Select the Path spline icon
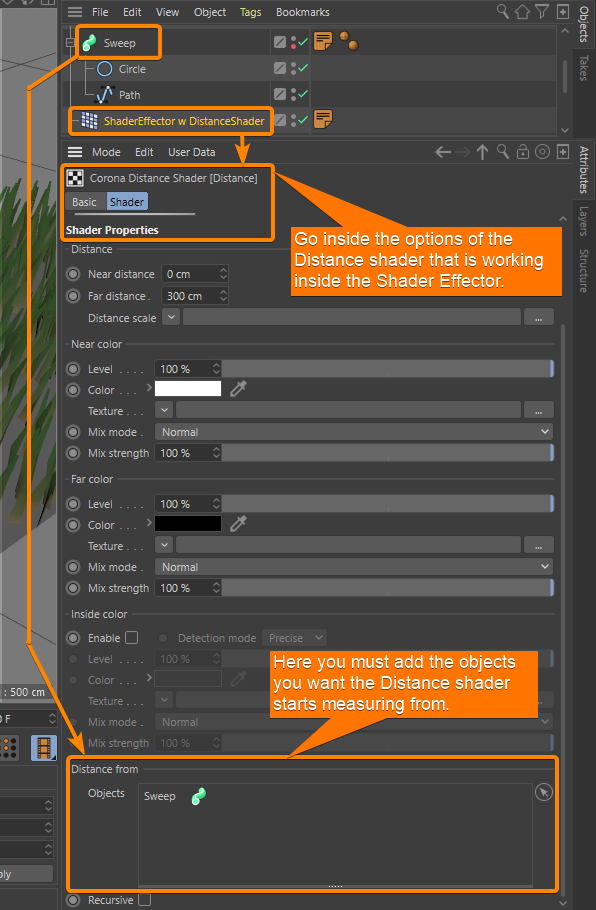 click(x=104, y=95)
